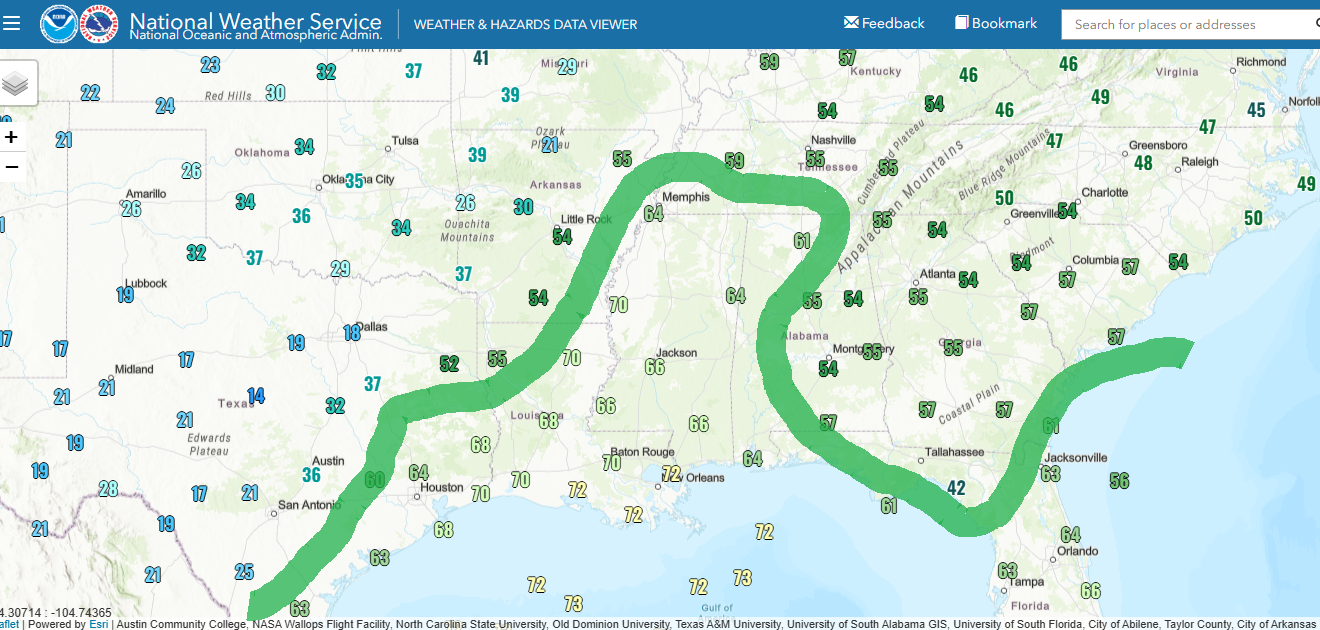
Task: Zoom out on the map
Action: pyautogui.click(x=12, y=166)
